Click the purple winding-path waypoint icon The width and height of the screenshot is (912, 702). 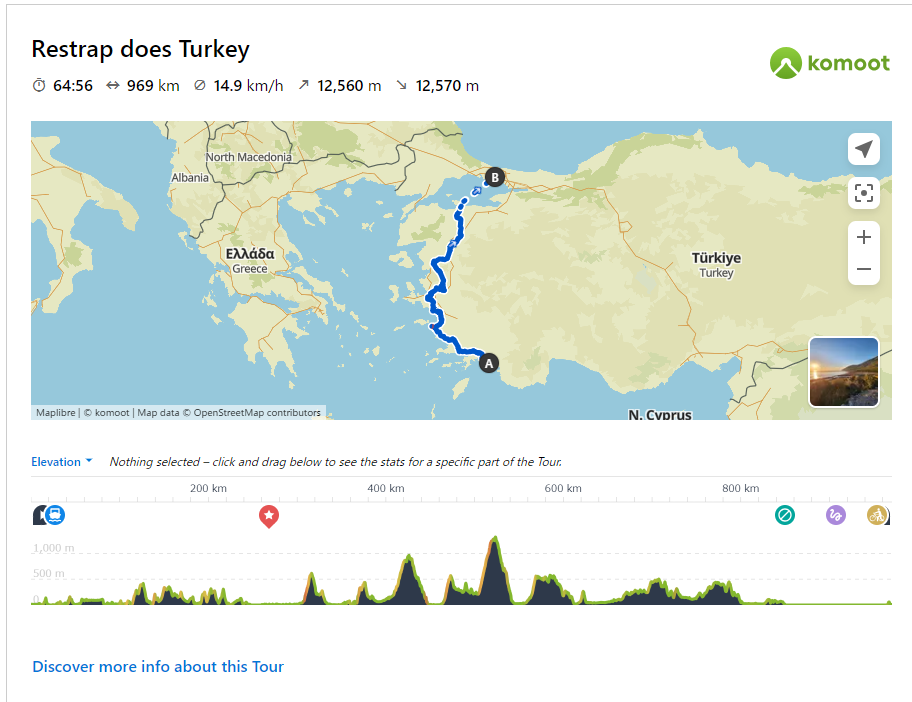coord(836,515)
